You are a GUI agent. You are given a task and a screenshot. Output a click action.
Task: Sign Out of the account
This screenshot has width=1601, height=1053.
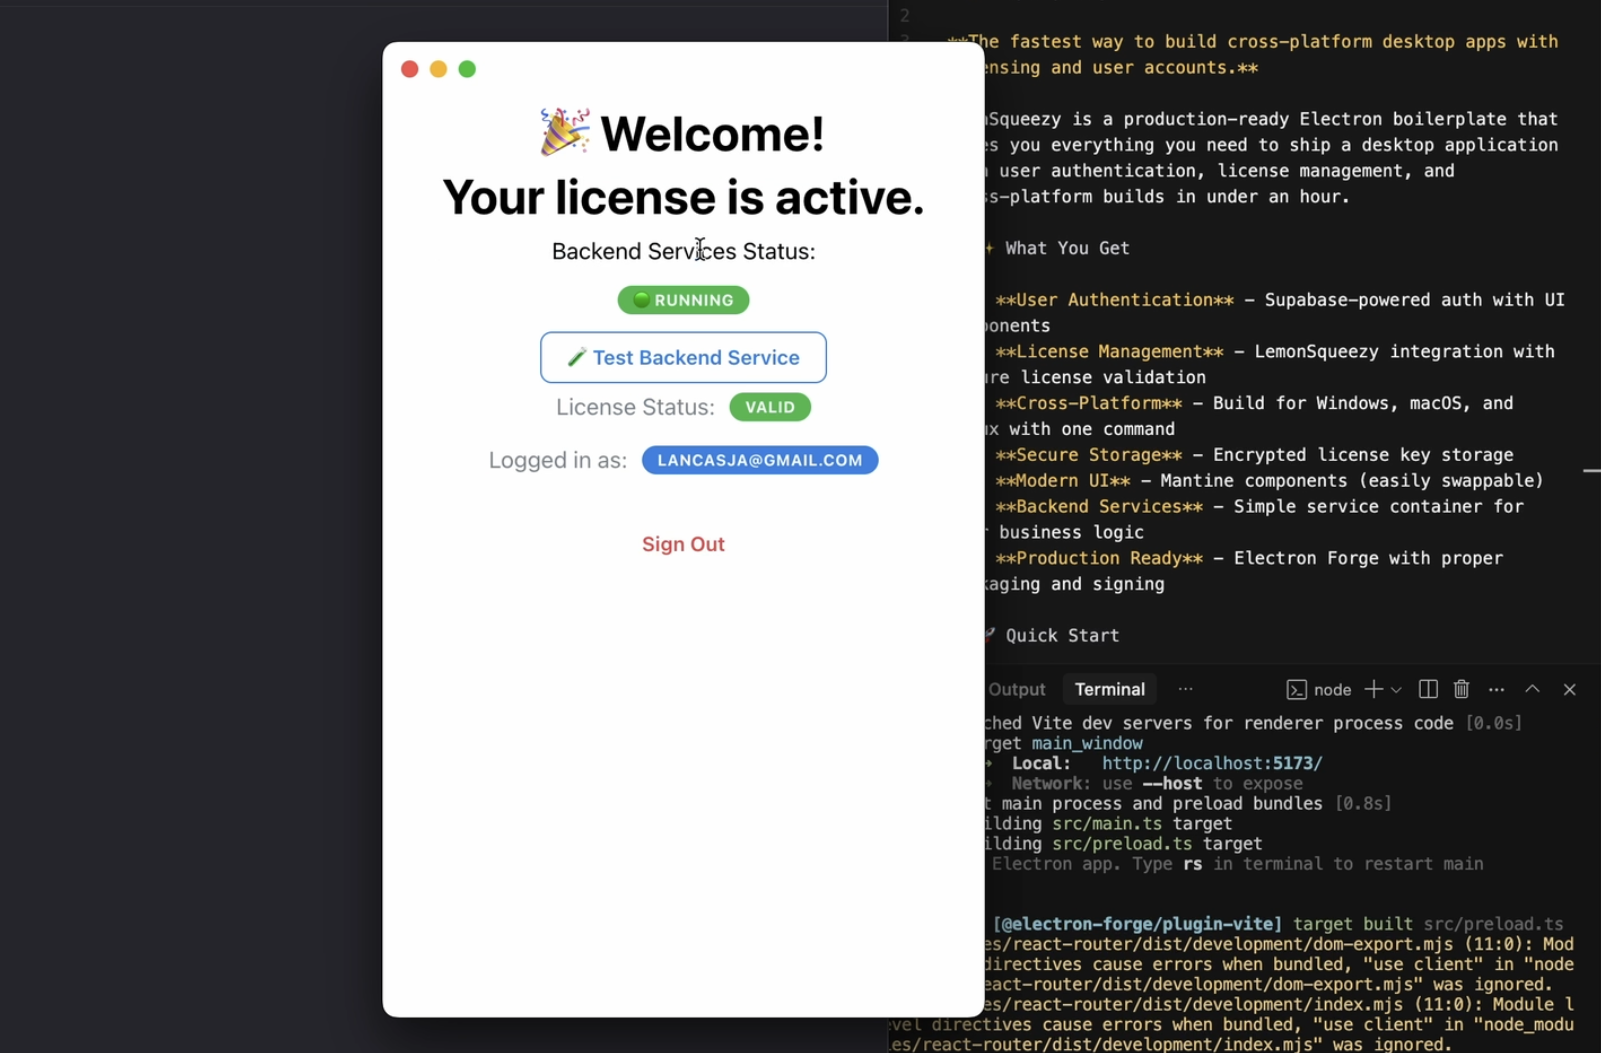683,543
